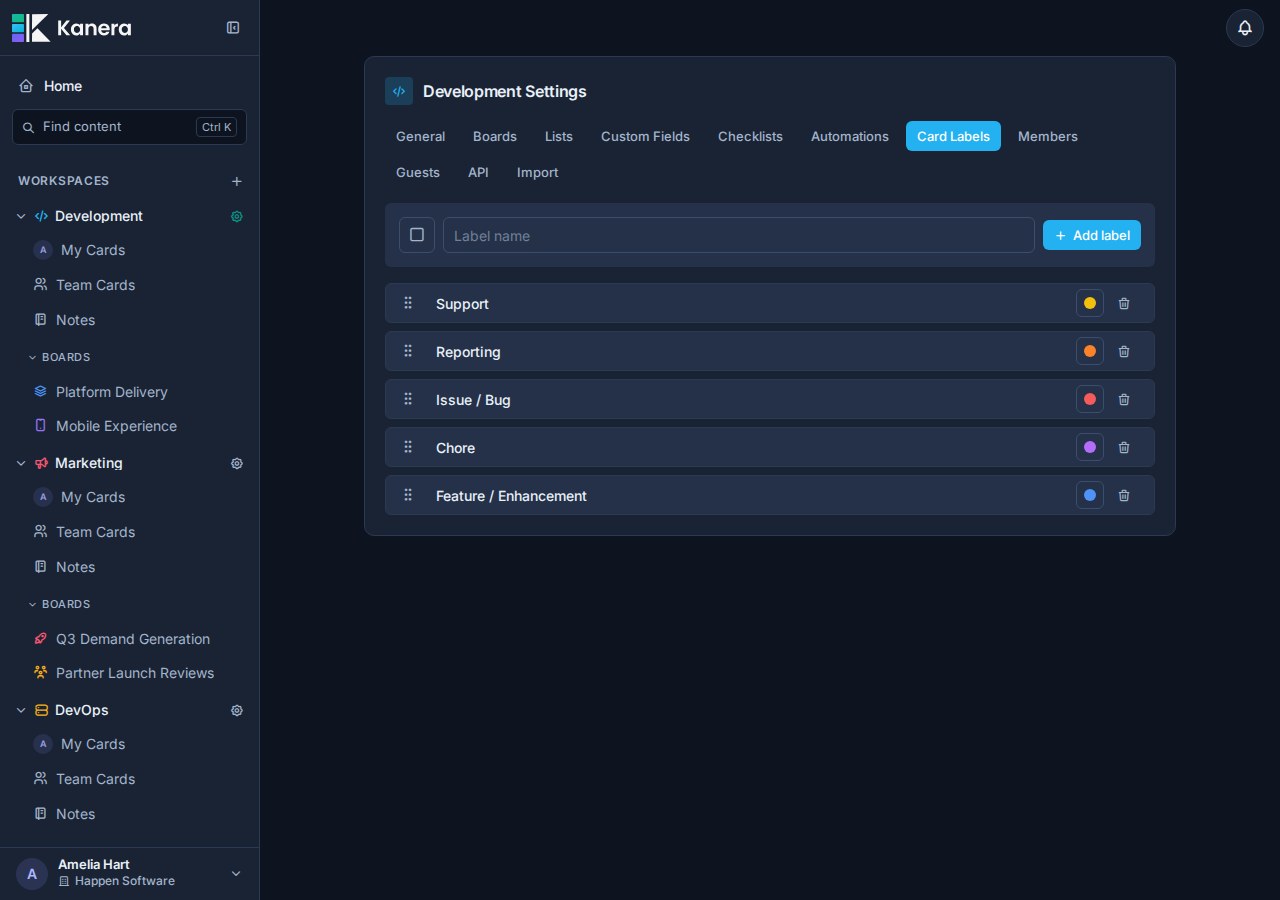This screenshot has height=900, width=1280.
Task: Open Amelia Hart account menu chevron
Action: (236, 874)
